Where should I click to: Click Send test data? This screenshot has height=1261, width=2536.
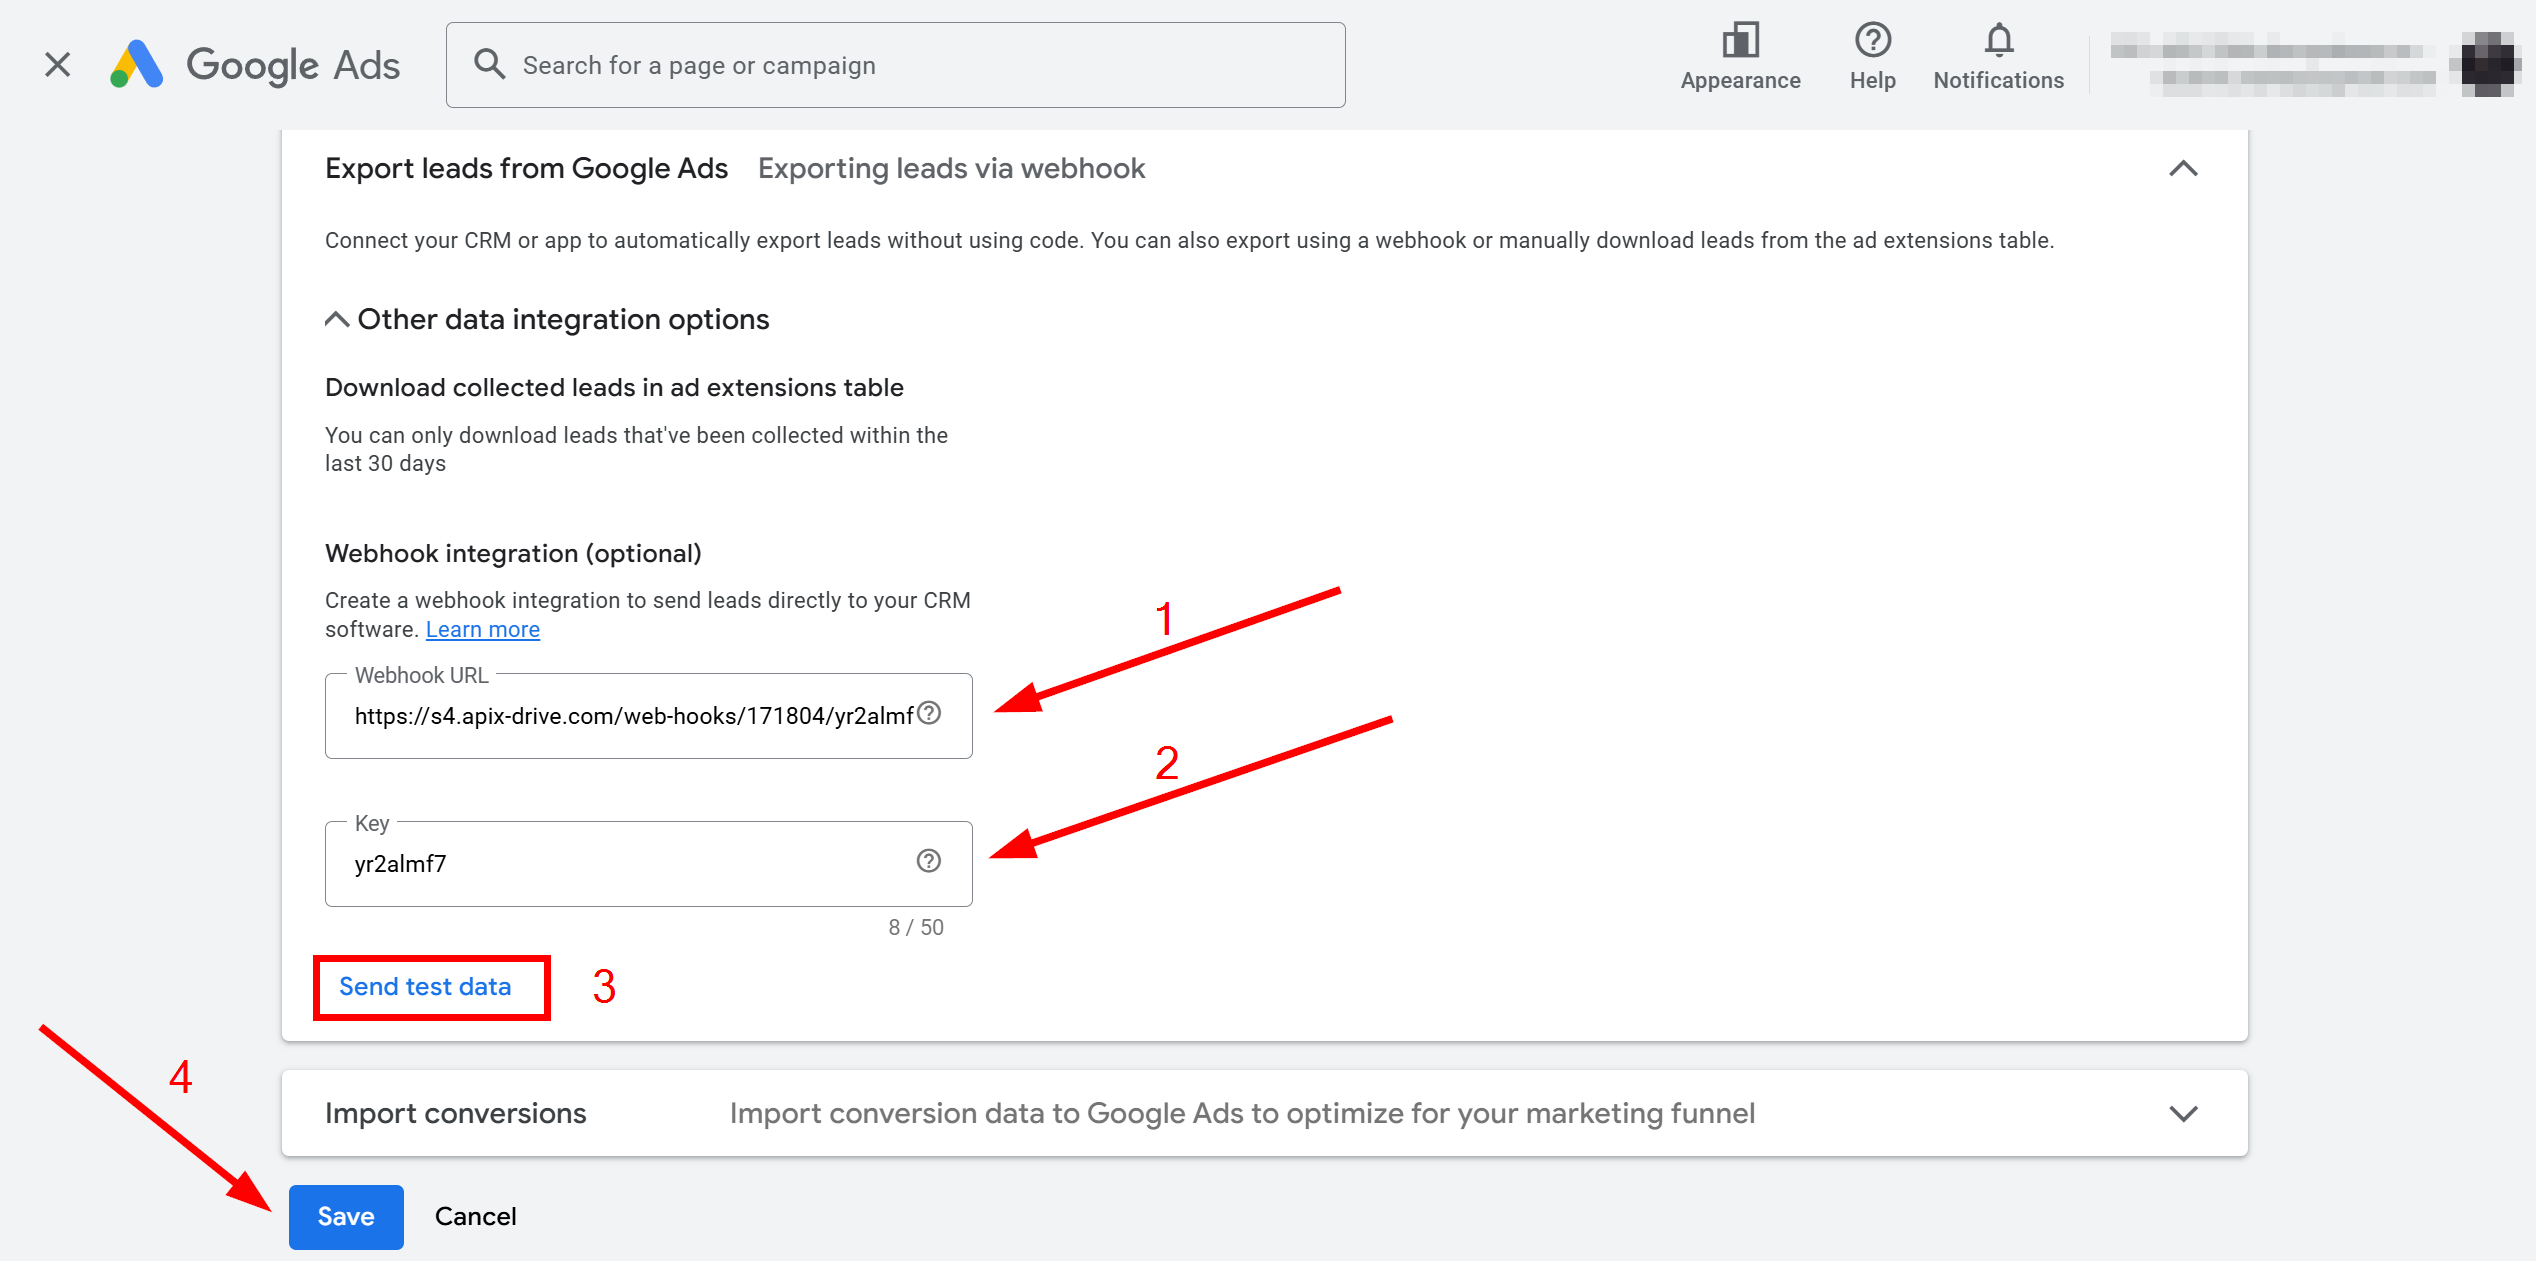tap(426, 987)
